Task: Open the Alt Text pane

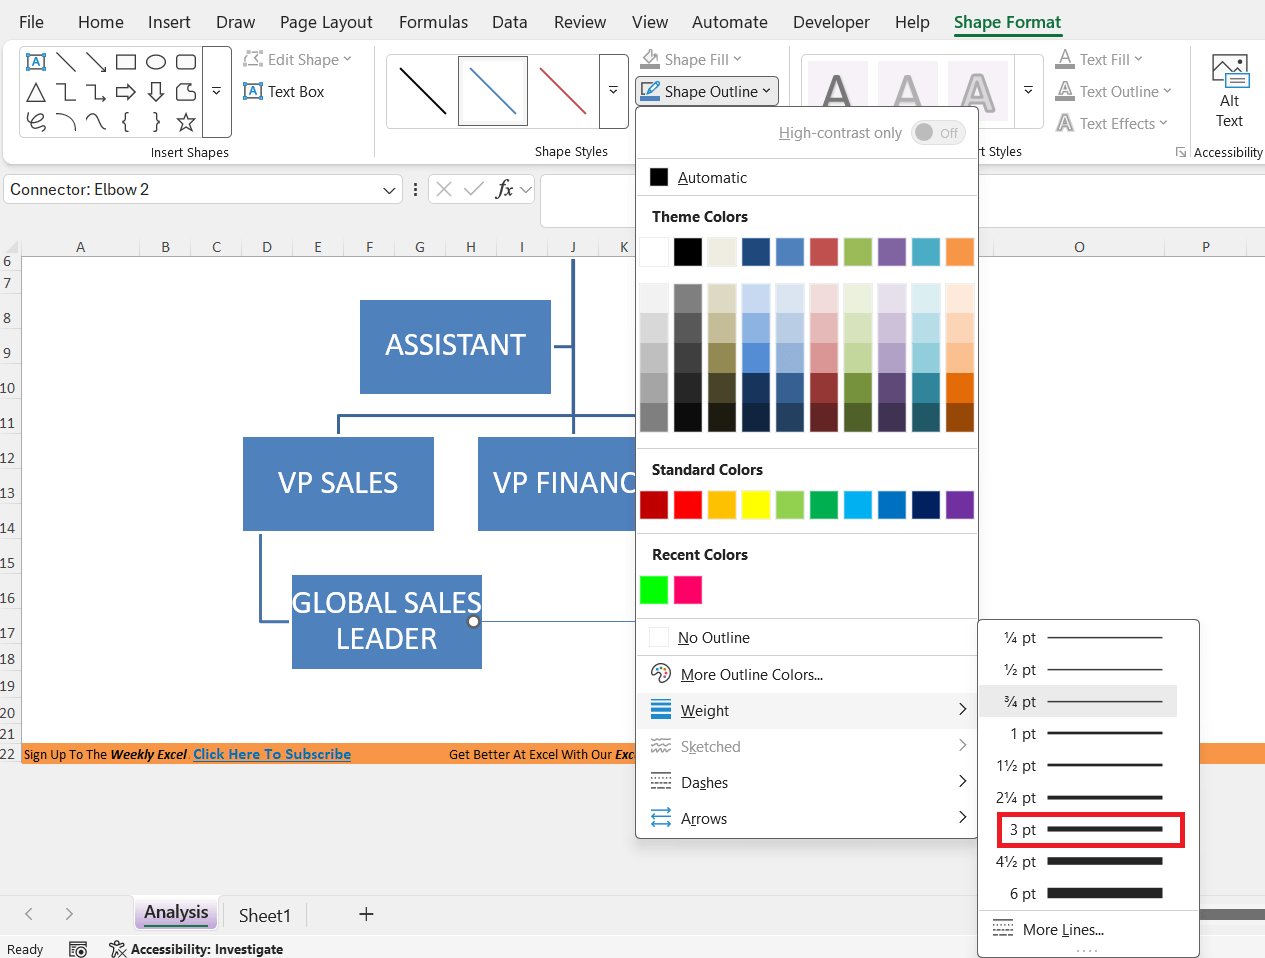Action: coord(1229,92)
